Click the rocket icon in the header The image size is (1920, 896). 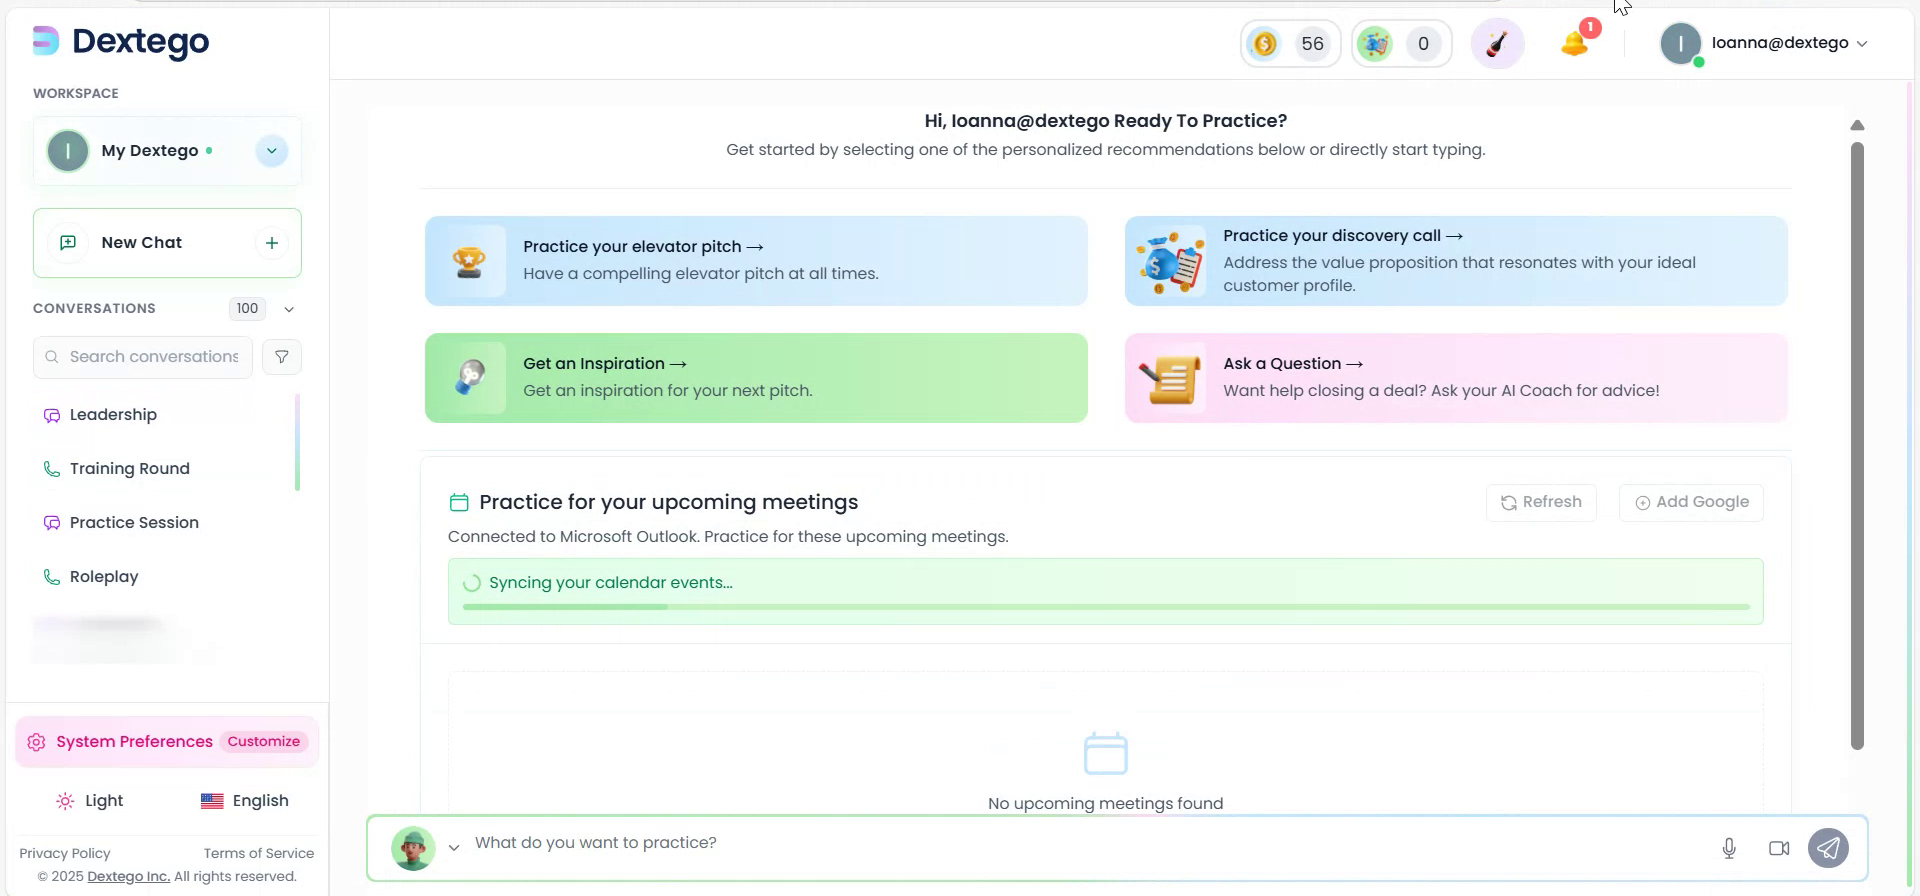tap(1497, 44)
